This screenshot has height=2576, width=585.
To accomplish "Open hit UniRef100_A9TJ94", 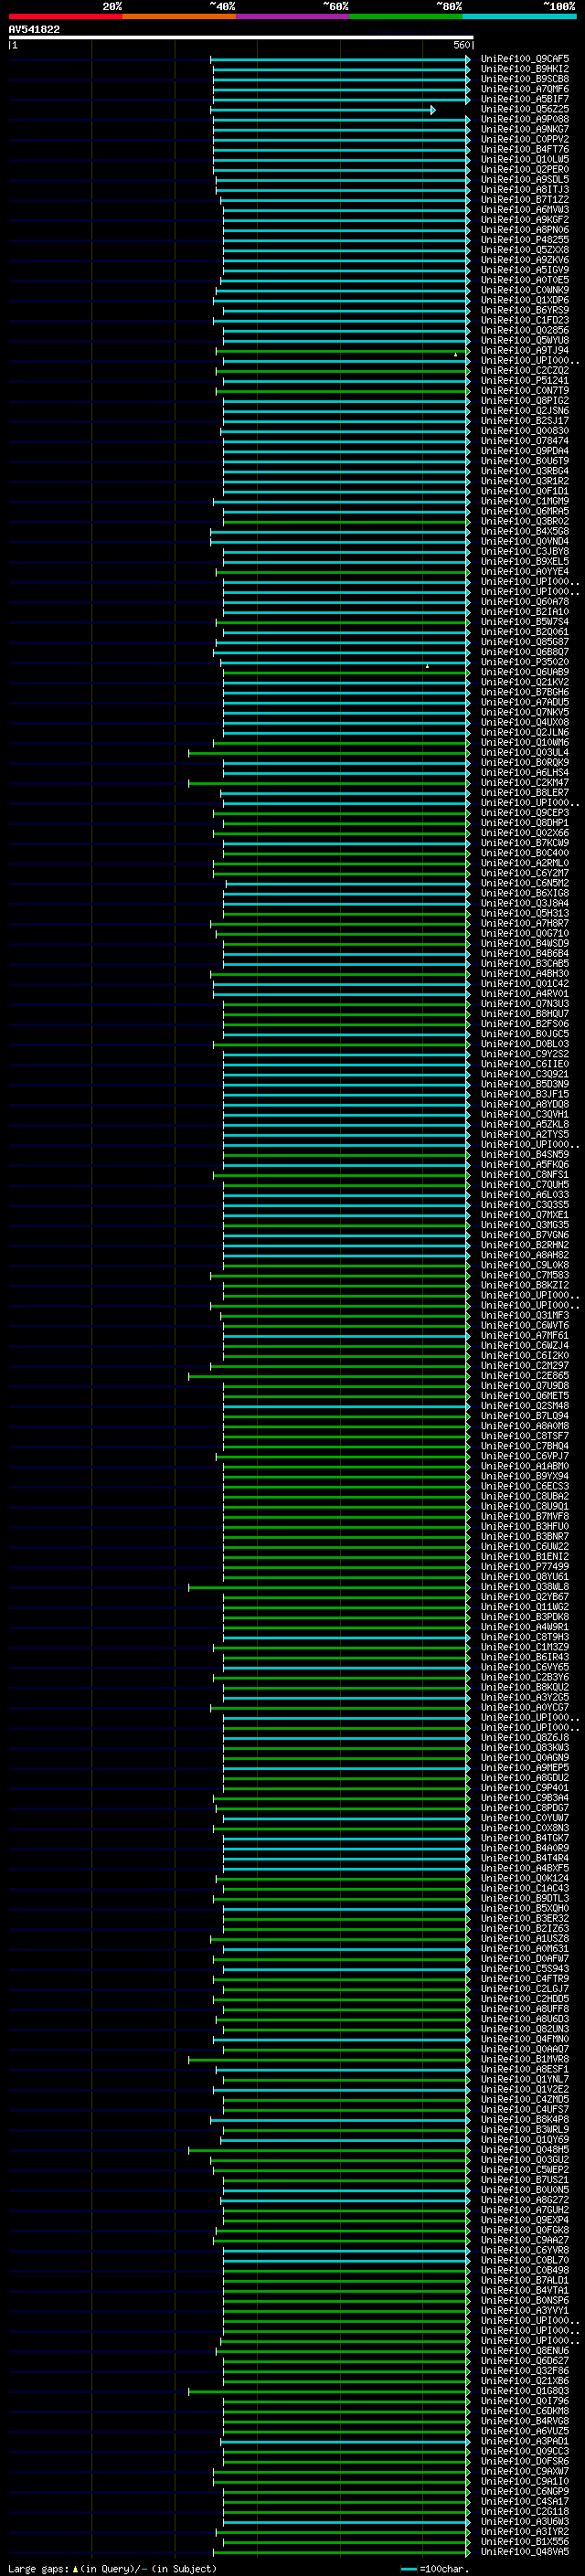I will coord(525,350).
